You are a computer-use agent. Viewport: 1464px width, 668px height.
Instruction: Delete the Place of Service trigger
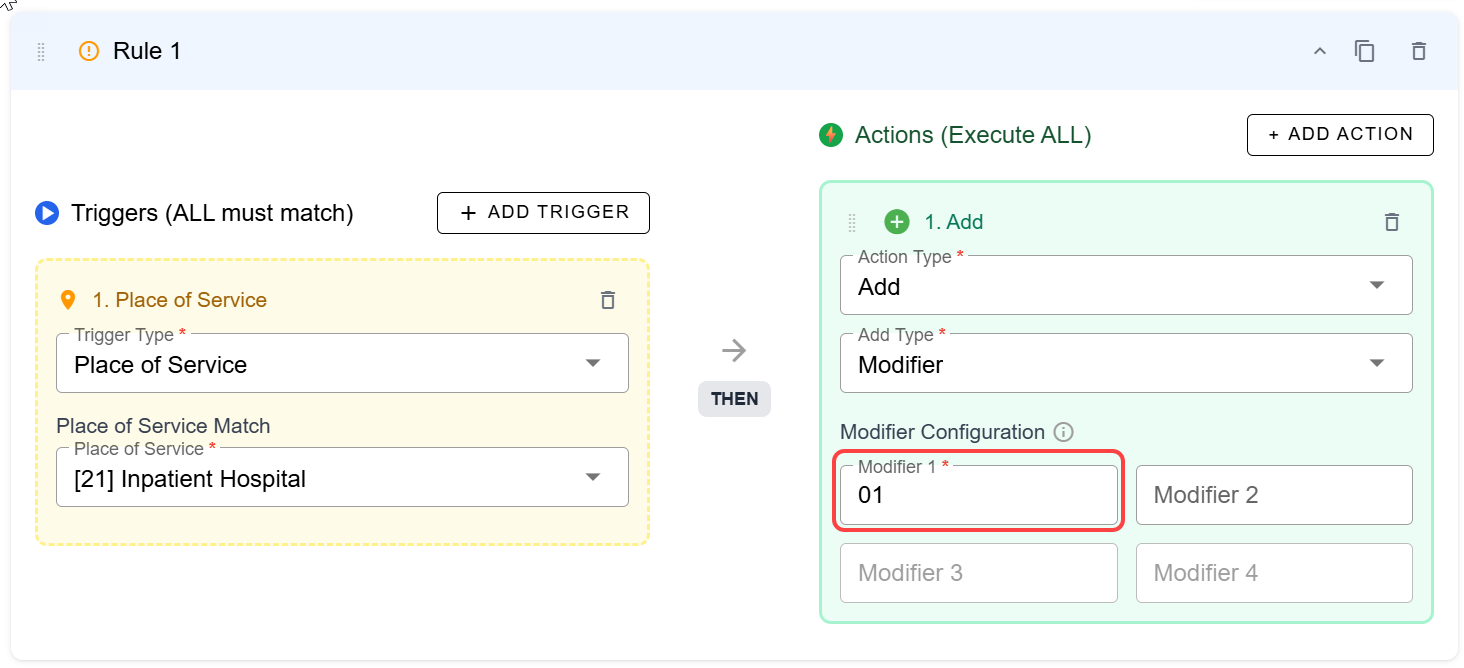(x=607, y=300)
